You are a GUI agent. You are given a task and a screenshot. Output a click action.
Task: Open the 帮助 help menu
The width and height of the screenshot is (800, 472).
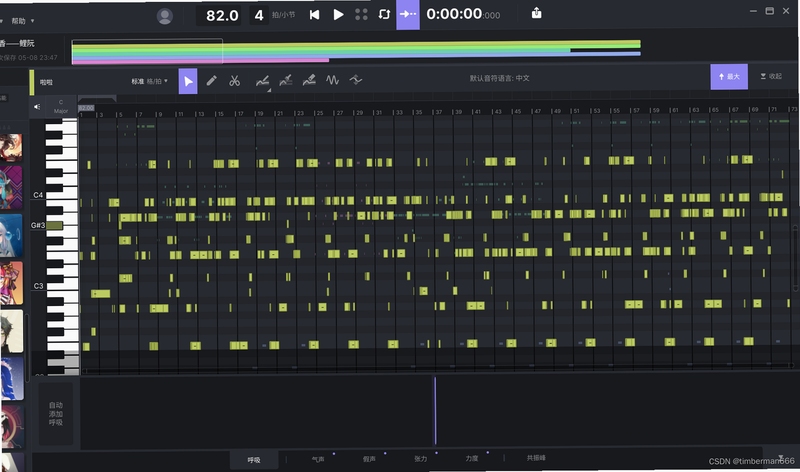22,21
